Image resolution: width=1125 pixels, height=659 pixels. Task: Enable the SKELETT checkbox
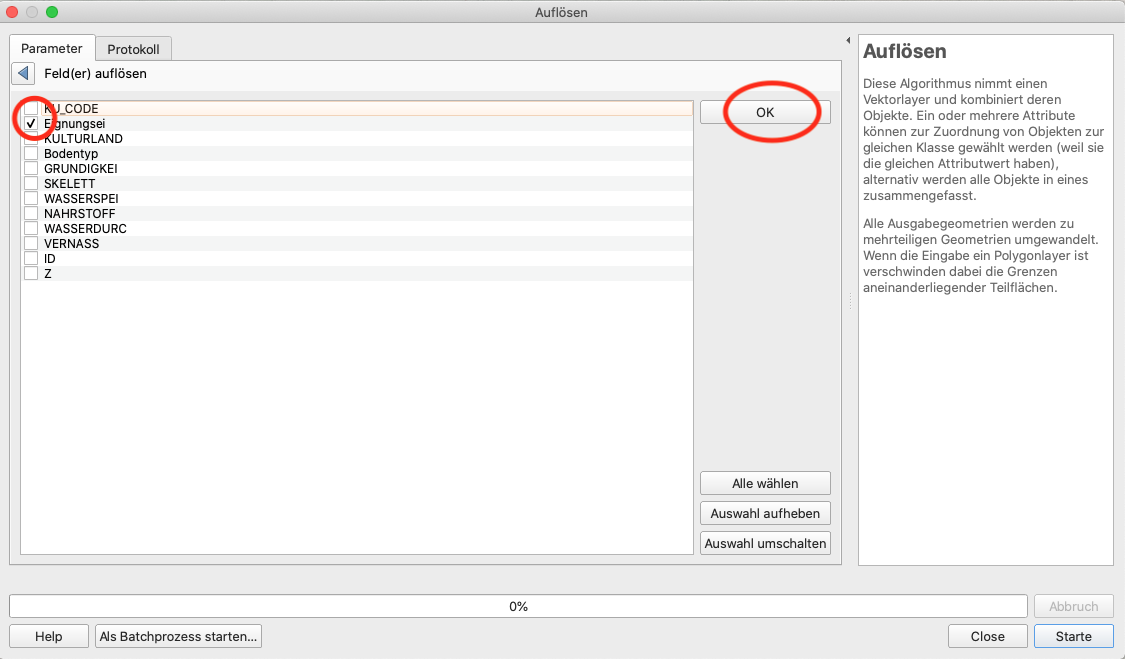pyautogui.click(x=31, y=184)
